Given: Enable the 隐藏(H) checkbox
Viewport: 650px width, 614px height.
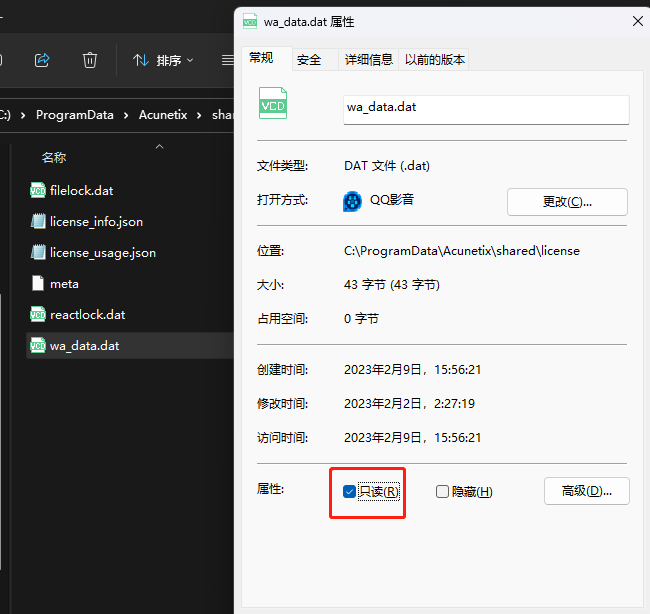Looking at the screenshot, I should click(x=442, y=492).
